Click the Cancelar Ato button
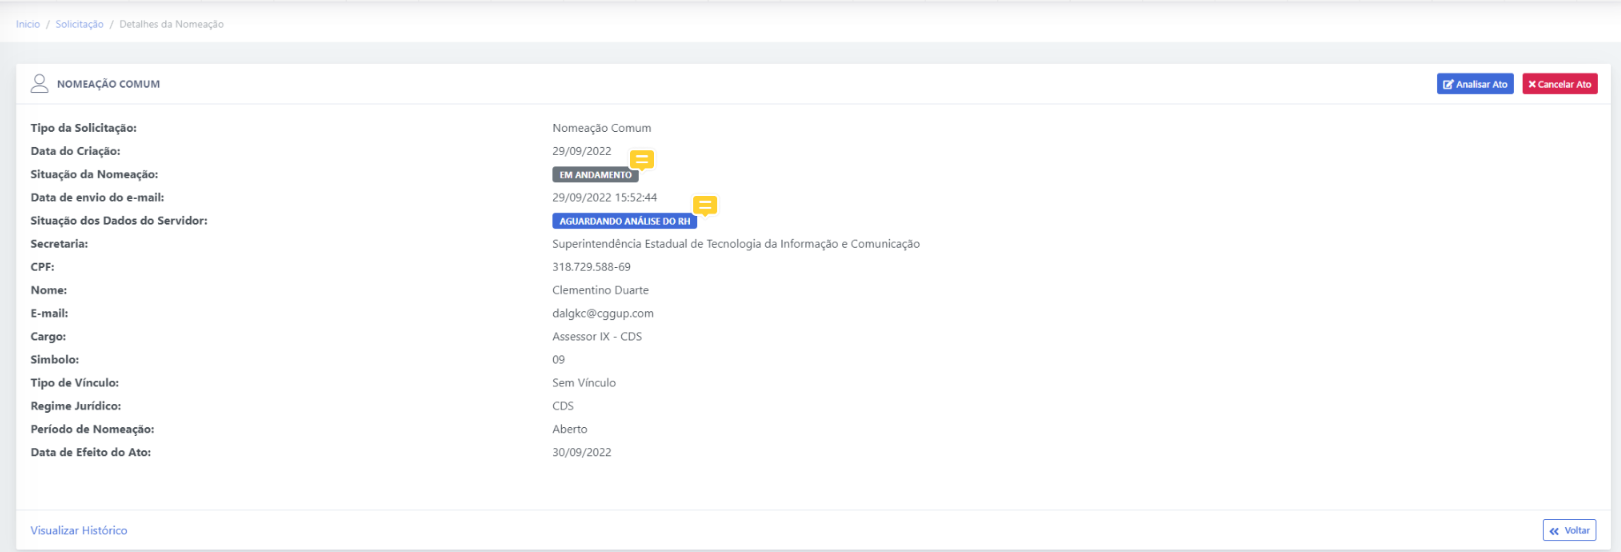This screenshot has width=1621, height=552. [x=1560, y=84]
